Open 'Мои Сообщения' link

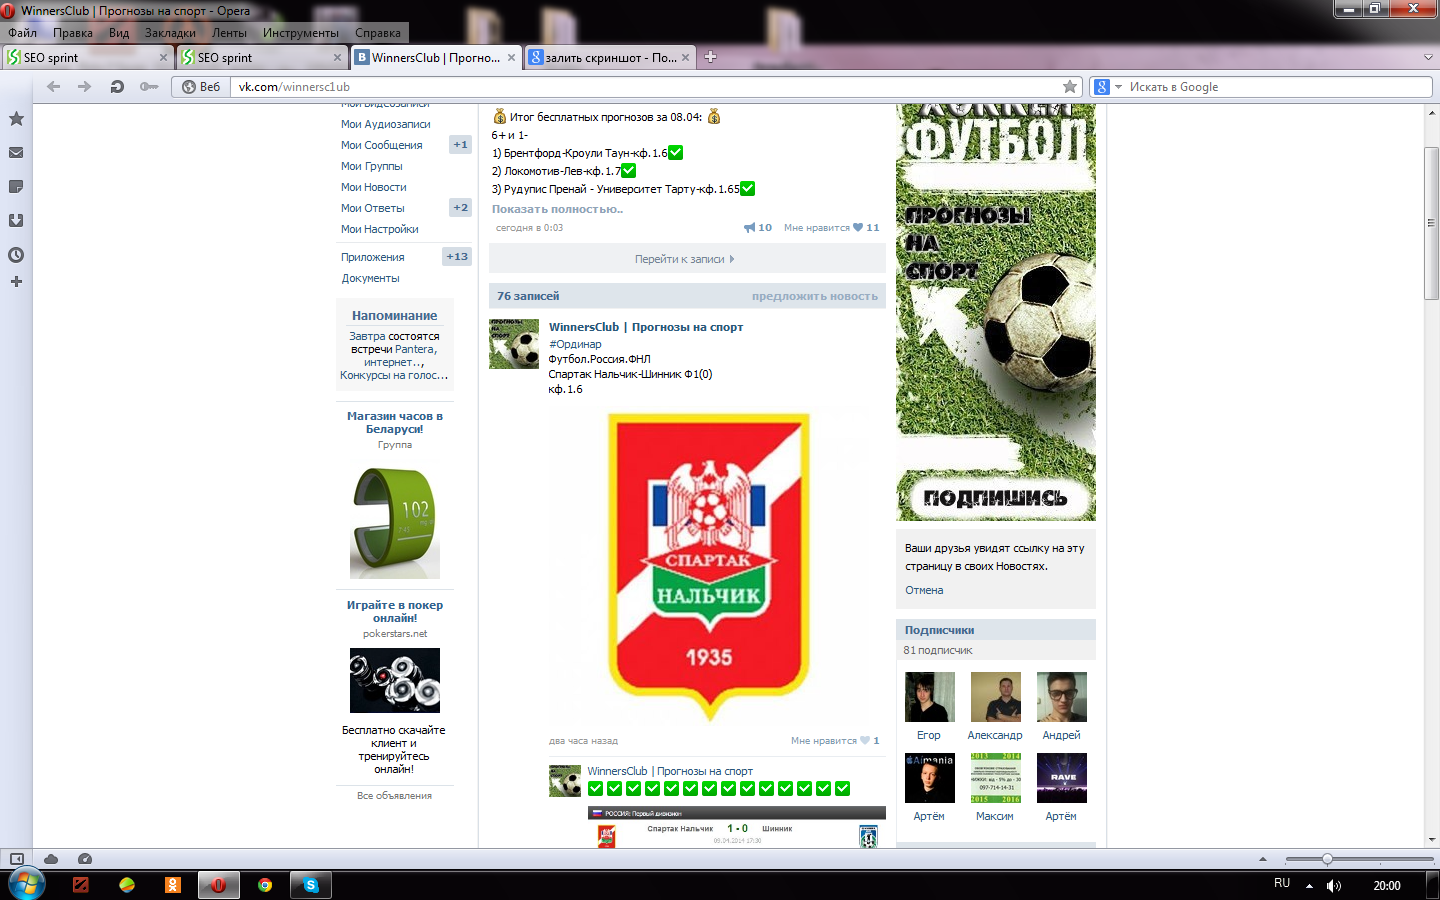tap(382, 145)
